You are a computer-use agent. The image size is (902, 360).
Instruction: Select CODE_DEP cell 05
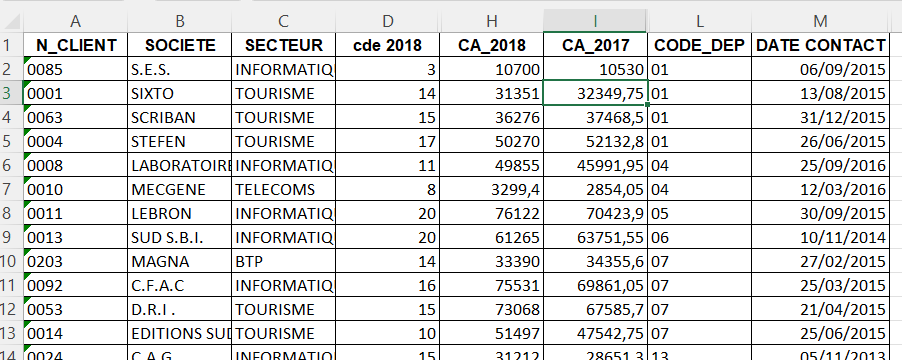point(700,213)
